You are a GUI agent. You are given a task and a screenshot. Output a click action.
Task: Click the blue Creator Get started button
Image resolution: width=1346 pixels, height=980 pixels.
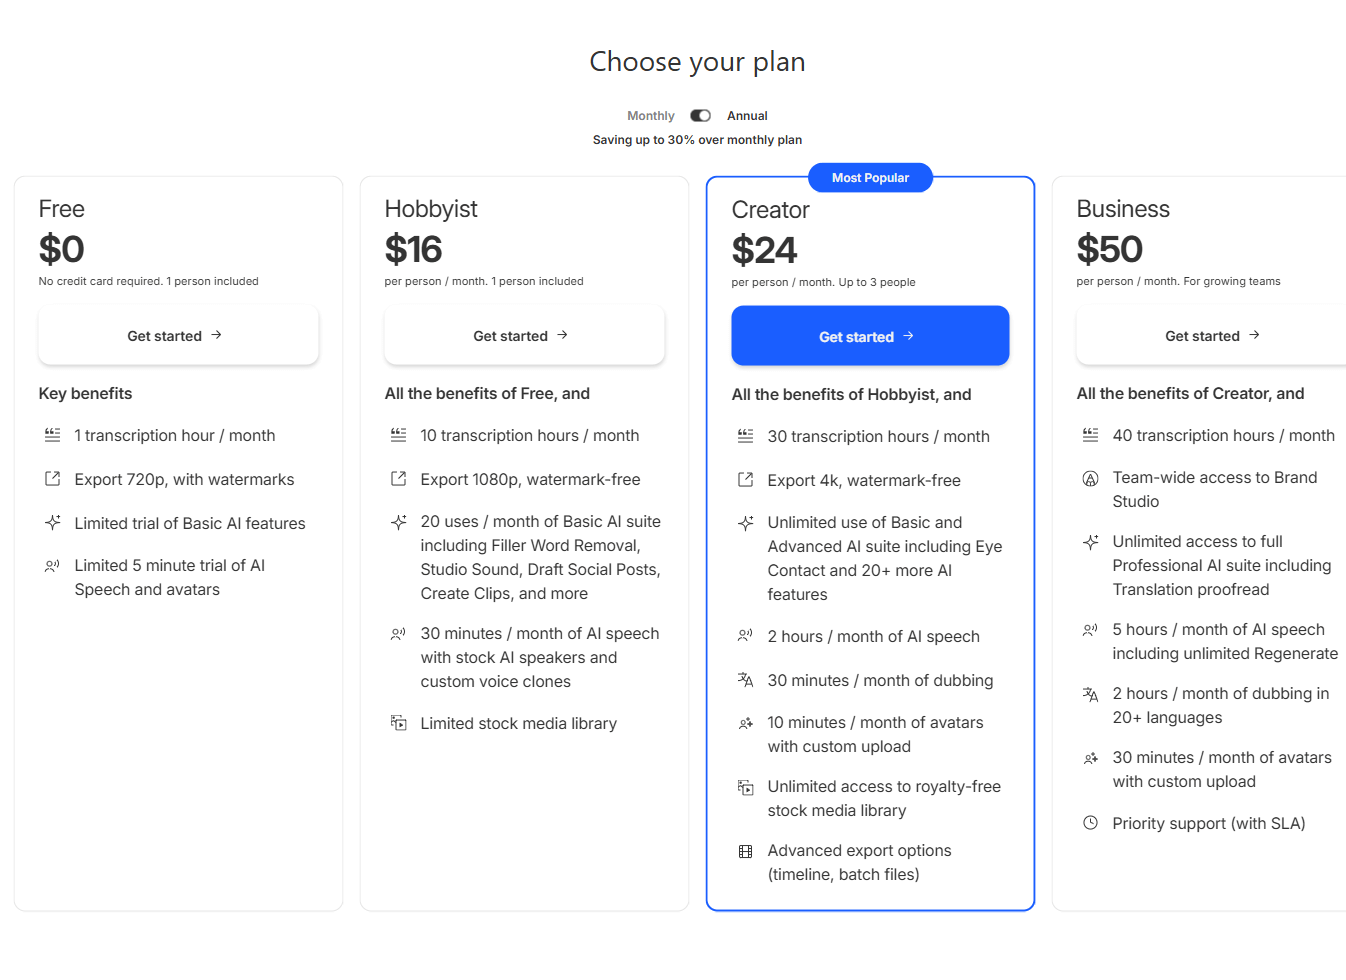pyautogui.click(x=870, y=336)
